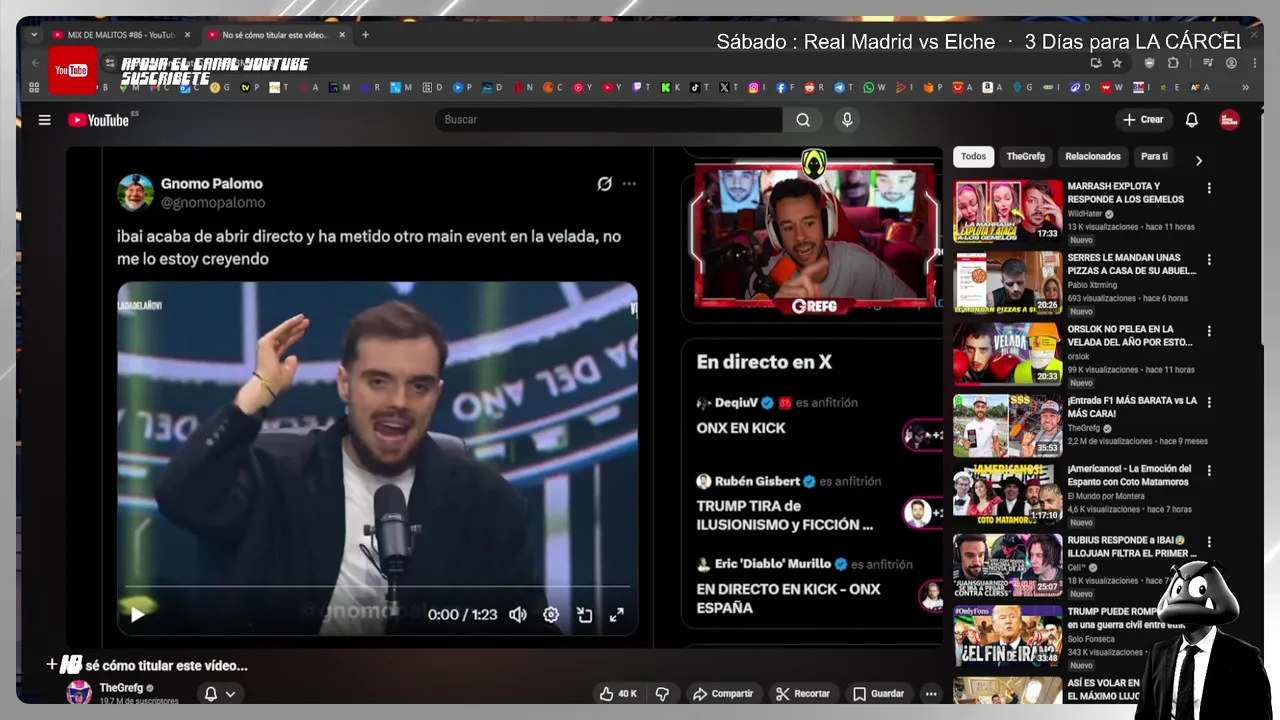This screenshot has height=720, width=1280.
Task: Go to the YouTube home logo next to hamburger
Action: pyautogui.click(x=99, y=120)
